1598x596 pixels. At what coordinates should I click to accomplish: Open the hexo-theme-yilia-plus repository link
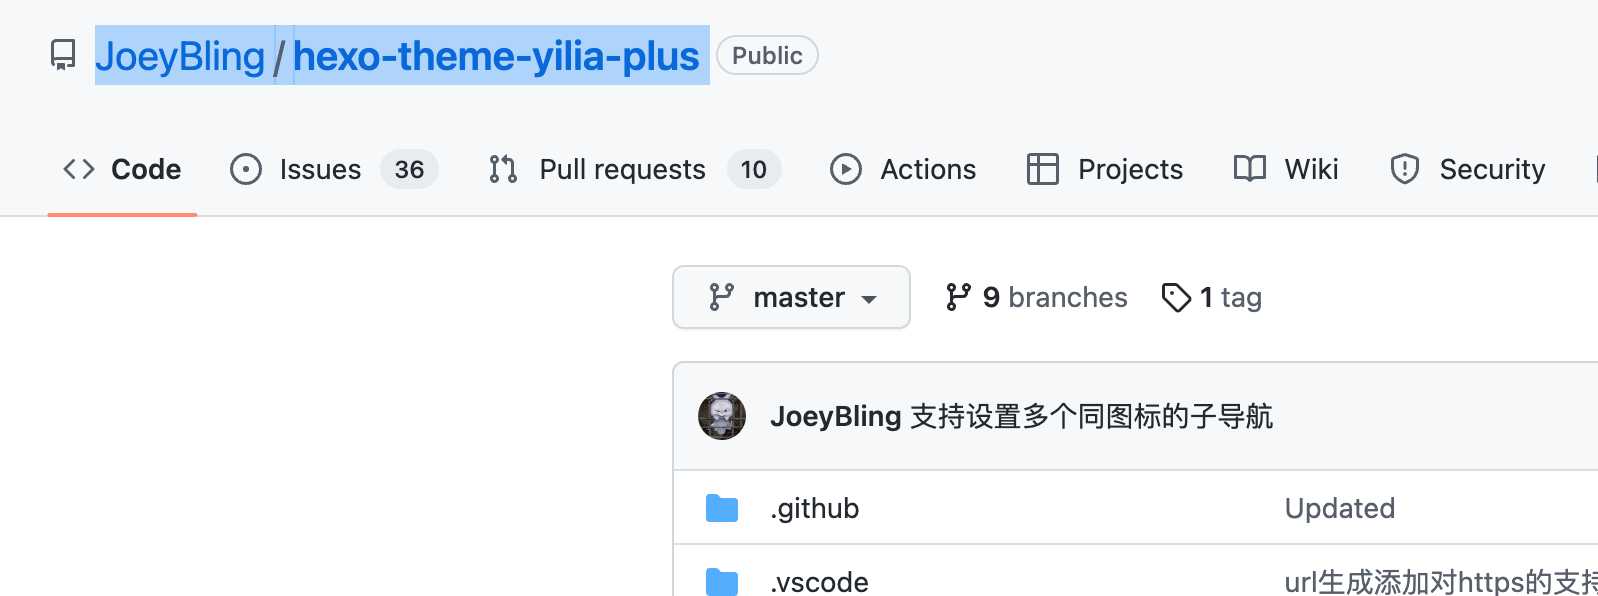[496, 56]
